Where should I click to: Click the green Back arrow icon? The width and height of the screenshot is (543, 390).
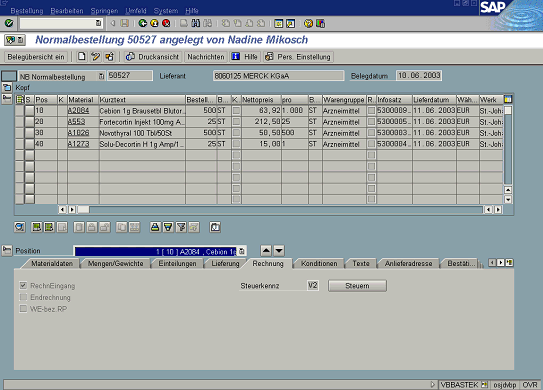(142, 23)
